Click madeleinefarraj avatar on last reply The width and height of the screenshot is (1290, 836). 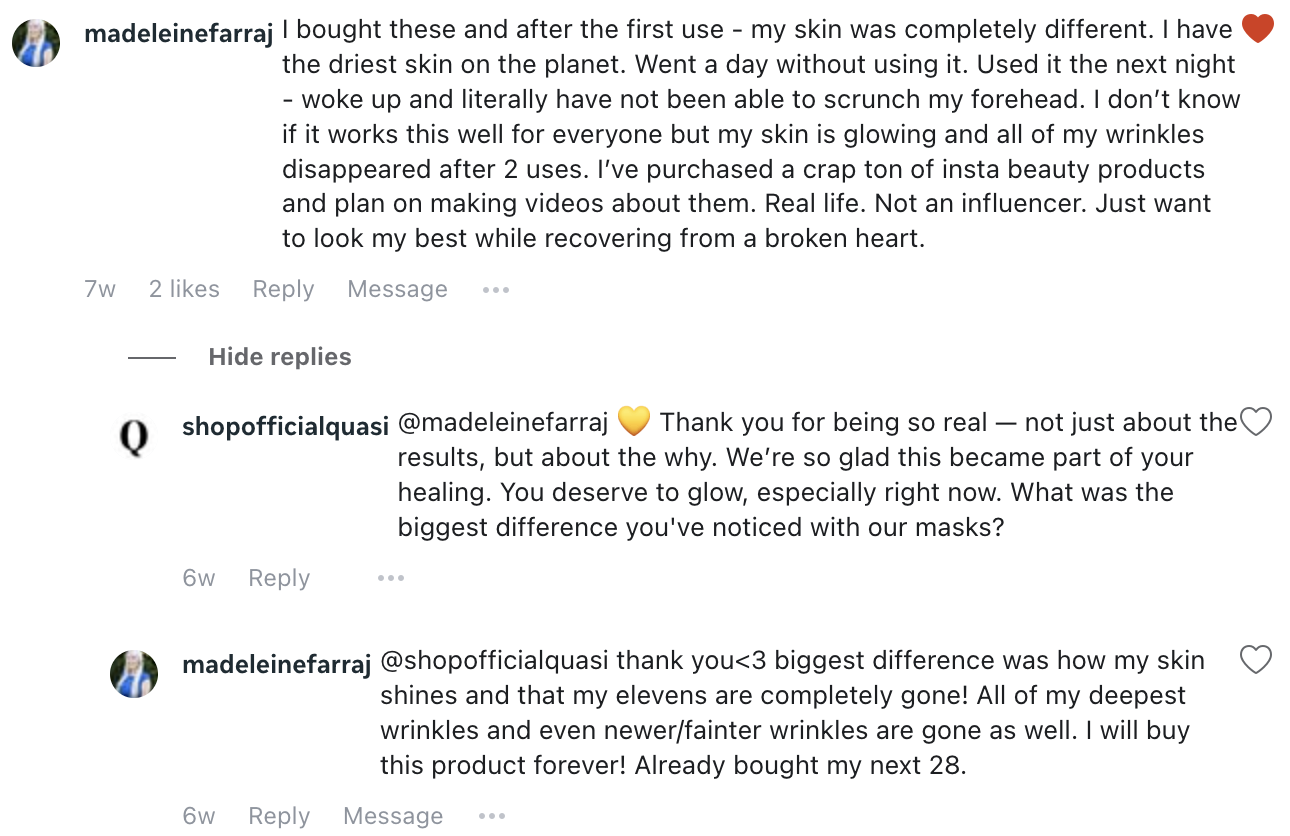[134, 674]
